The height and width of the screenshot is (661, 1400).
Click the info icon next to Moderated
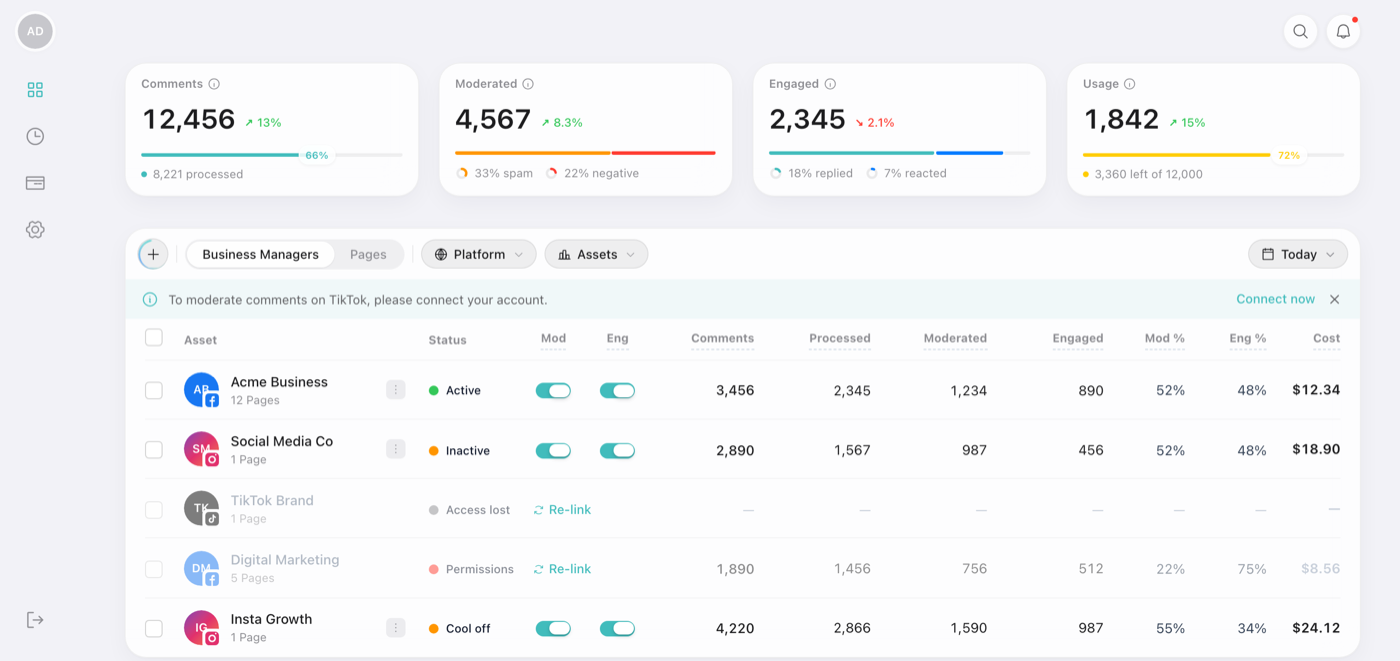coord(528,84)
